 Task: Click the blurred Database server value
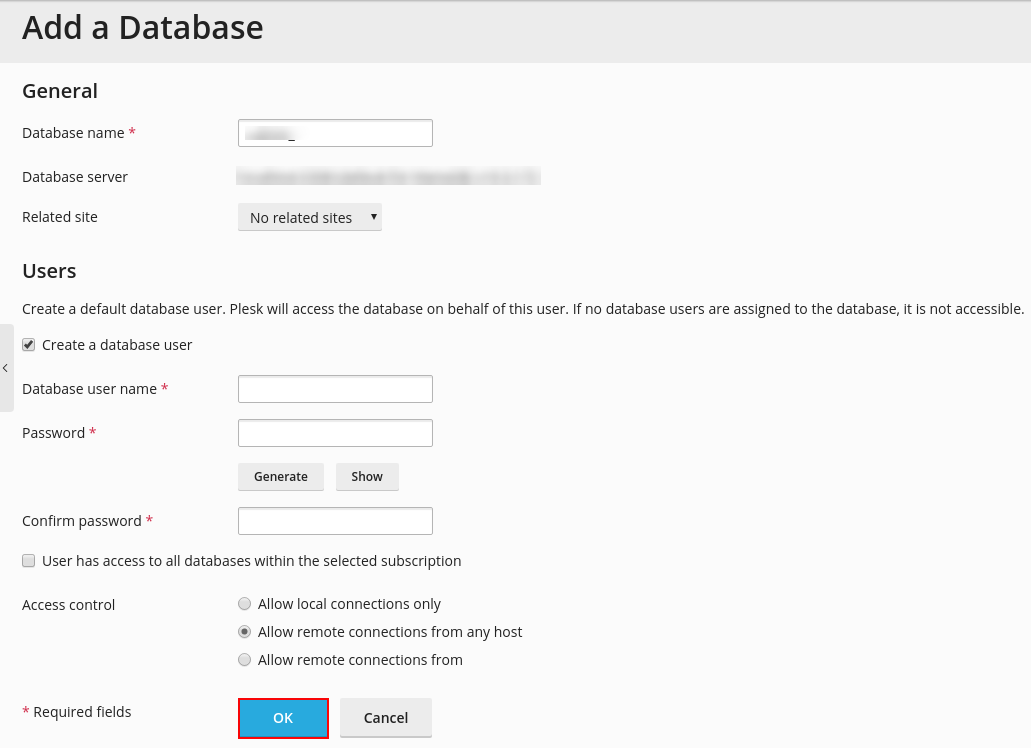coord(388,176)
